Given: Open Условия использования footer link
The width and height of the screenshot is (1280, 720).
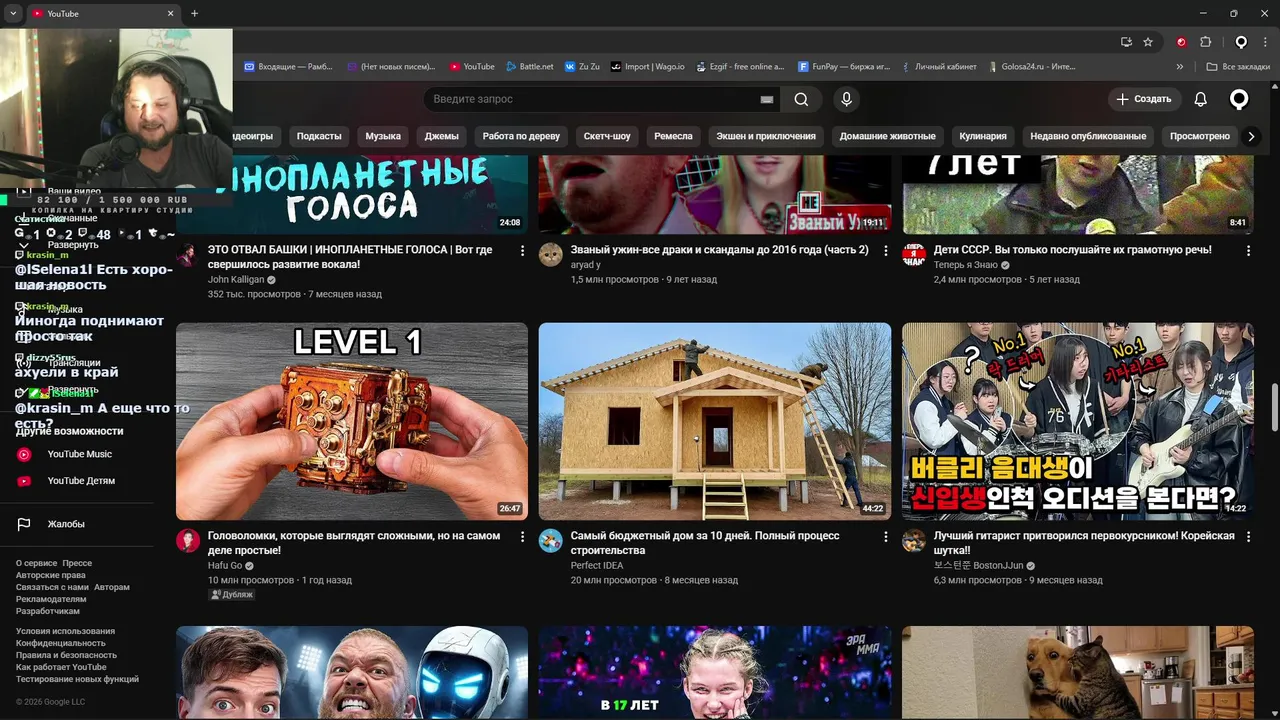Looking at the screenshot, I should pos(65,631).
